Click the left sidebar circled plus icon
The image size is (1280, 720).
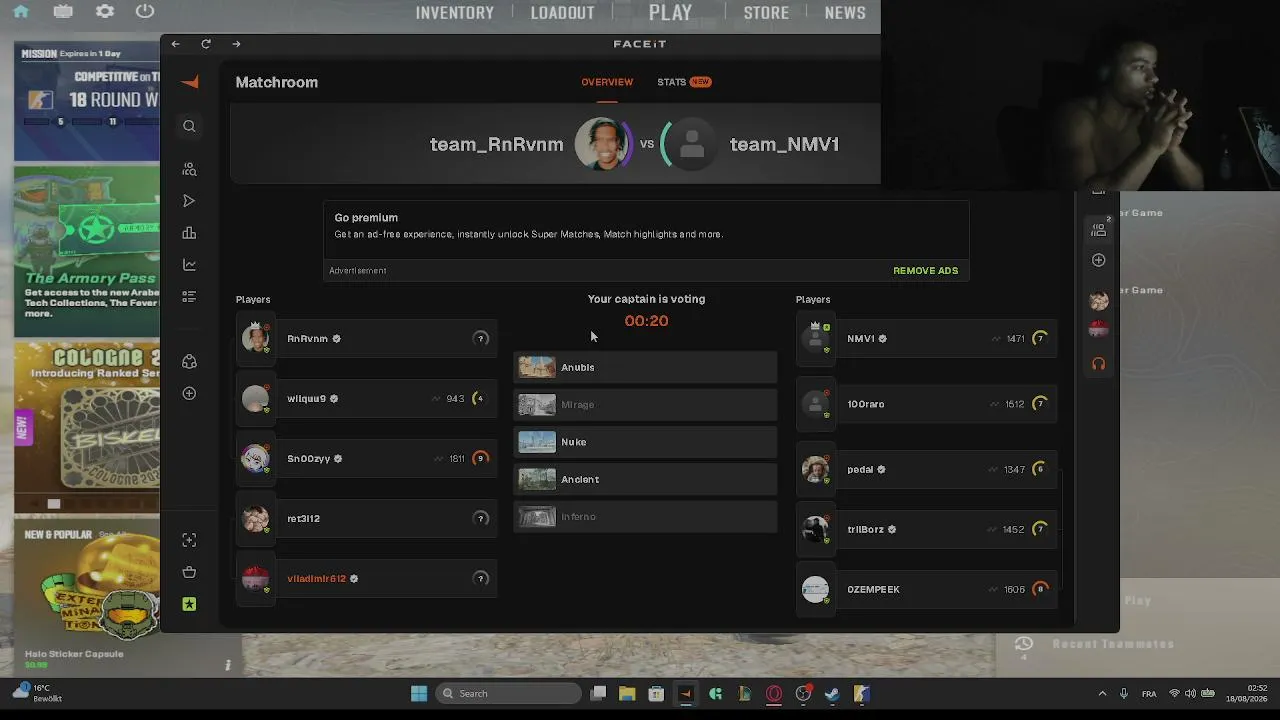click(189, 393)
